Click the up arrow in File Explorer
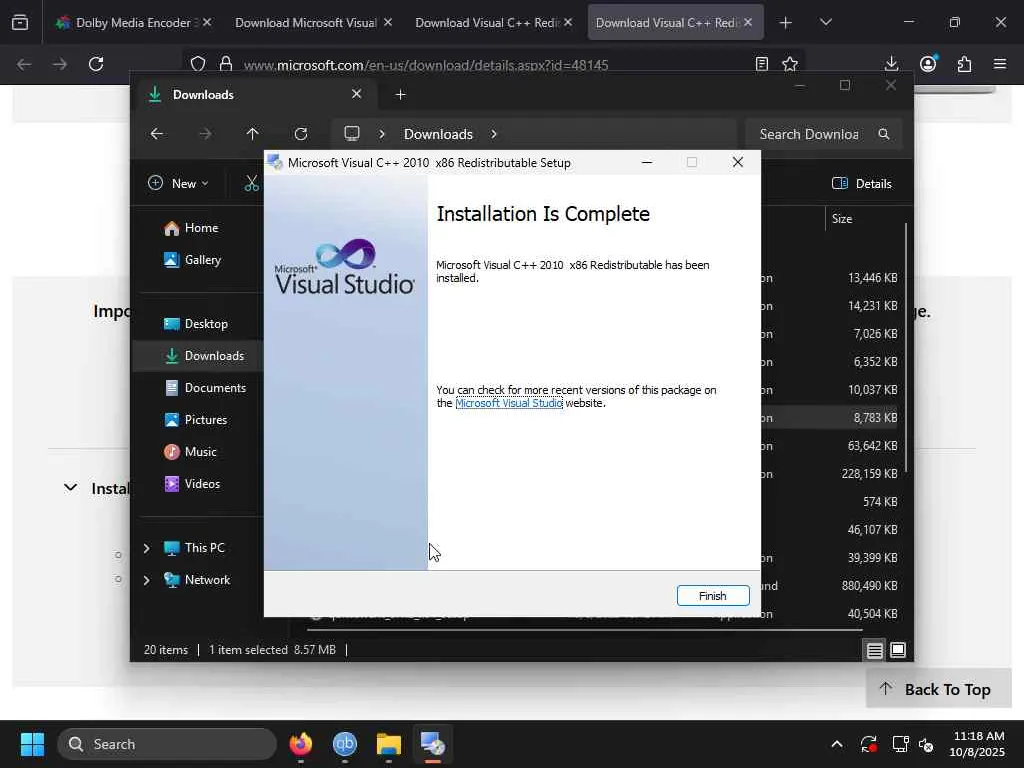The width and height of the screenshot is (1024, 768). pyautogui.click(x=253, y=134)
